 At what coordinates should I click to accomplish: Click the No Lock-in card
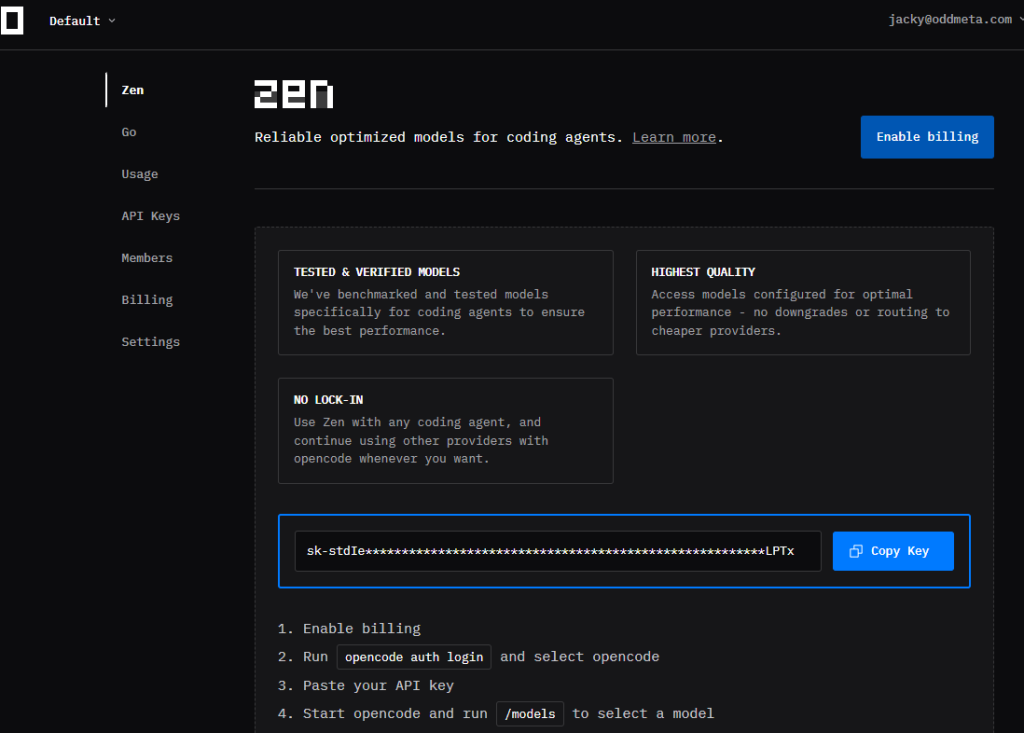(x=445, y=430)
